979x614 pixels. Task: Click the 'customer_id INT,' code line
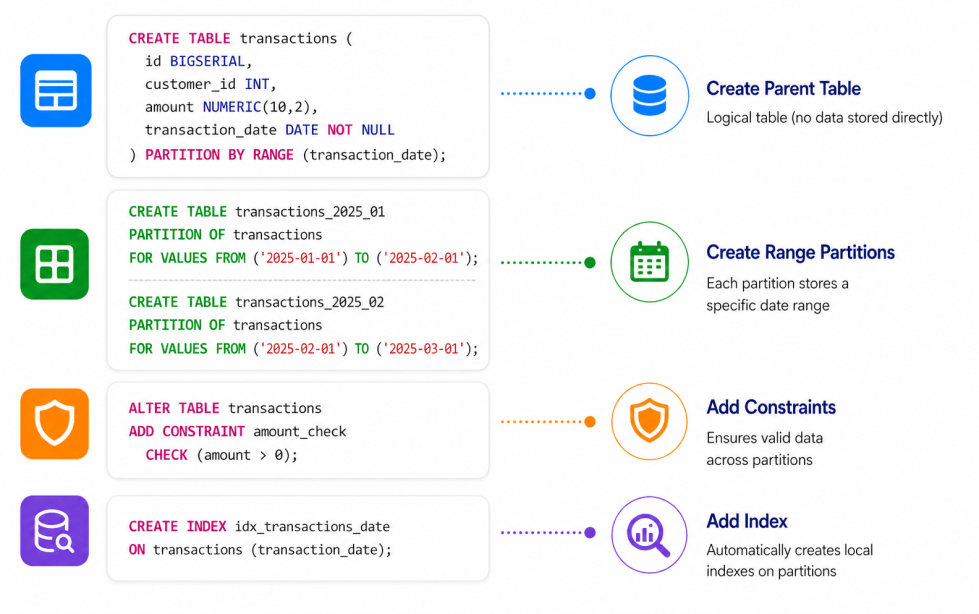click(210, 84)
